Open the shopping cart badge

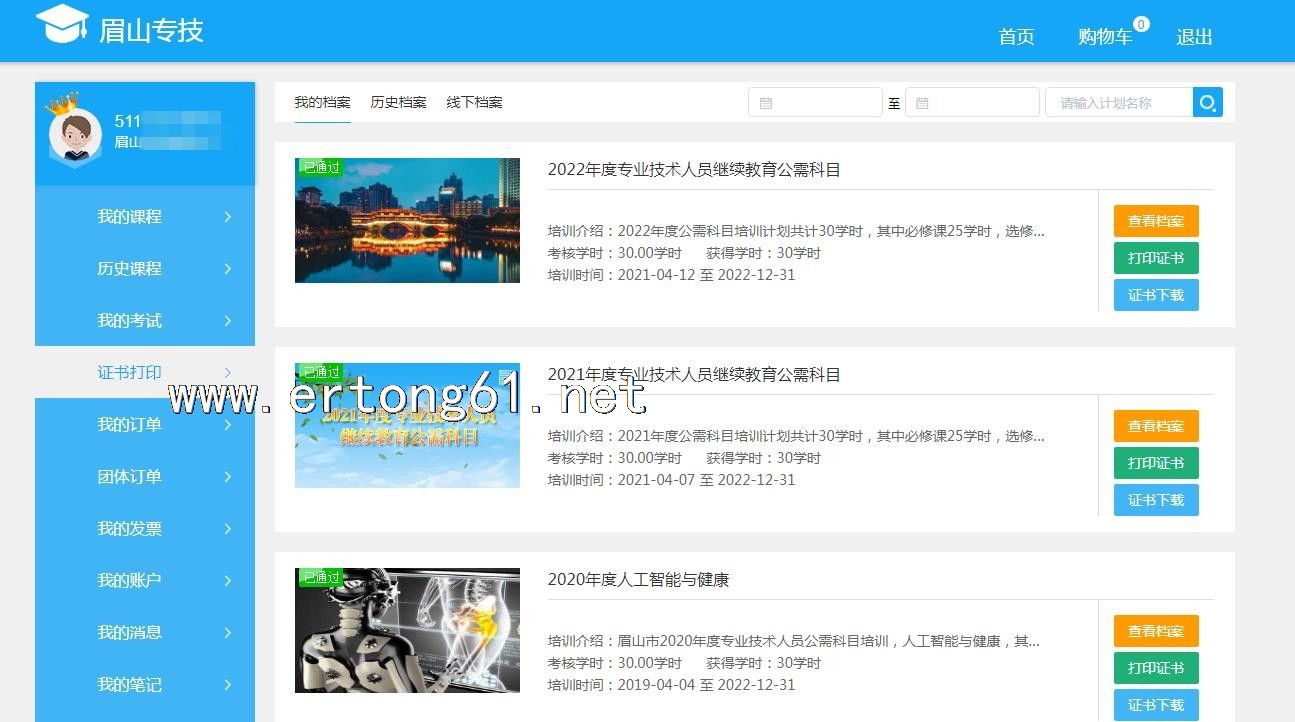tap(1141, 24)
